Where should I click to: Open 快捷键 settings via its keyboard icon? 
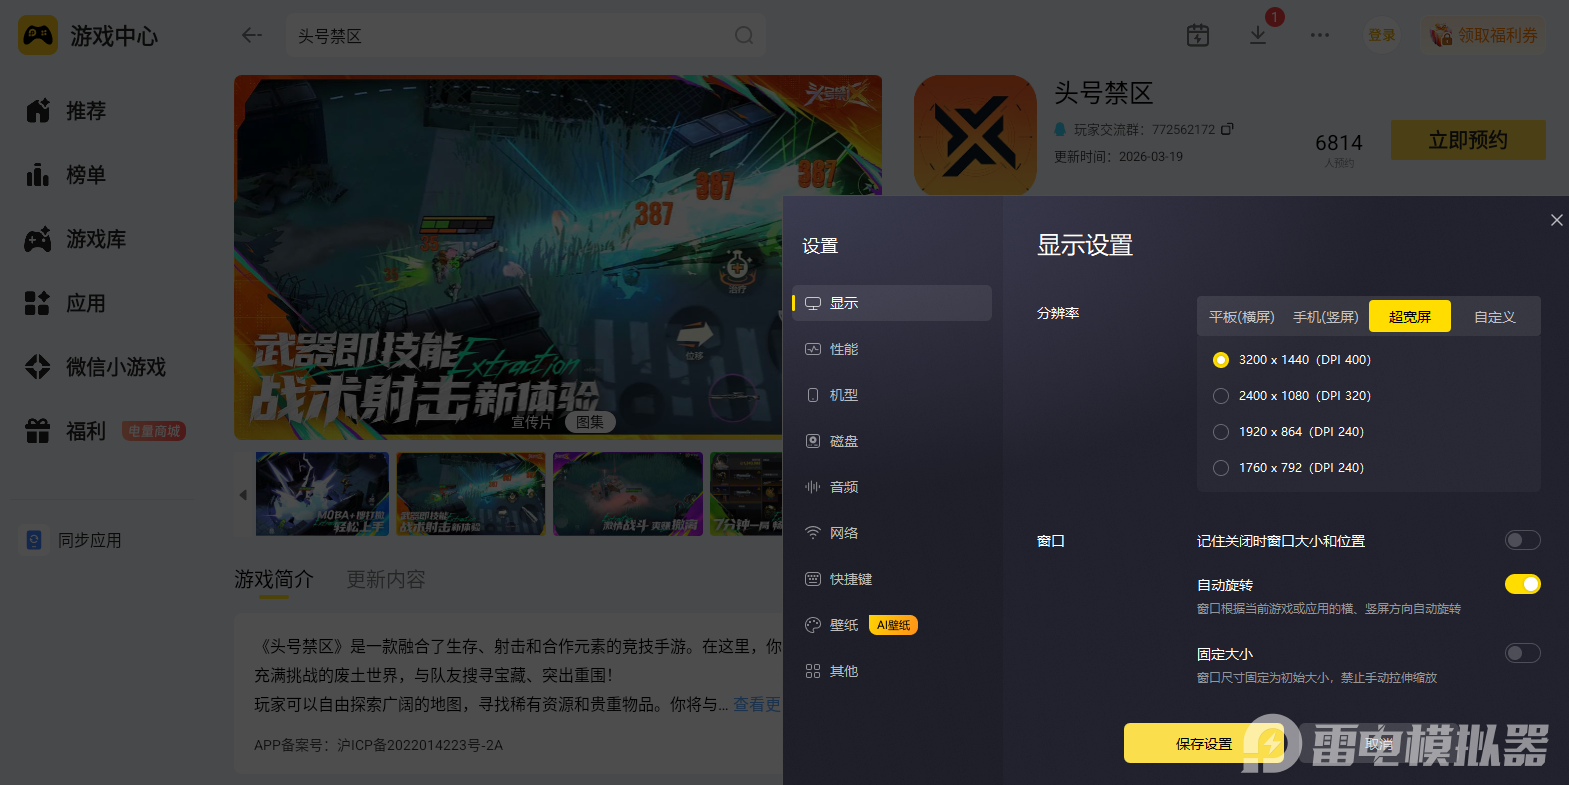coord(813,579)
